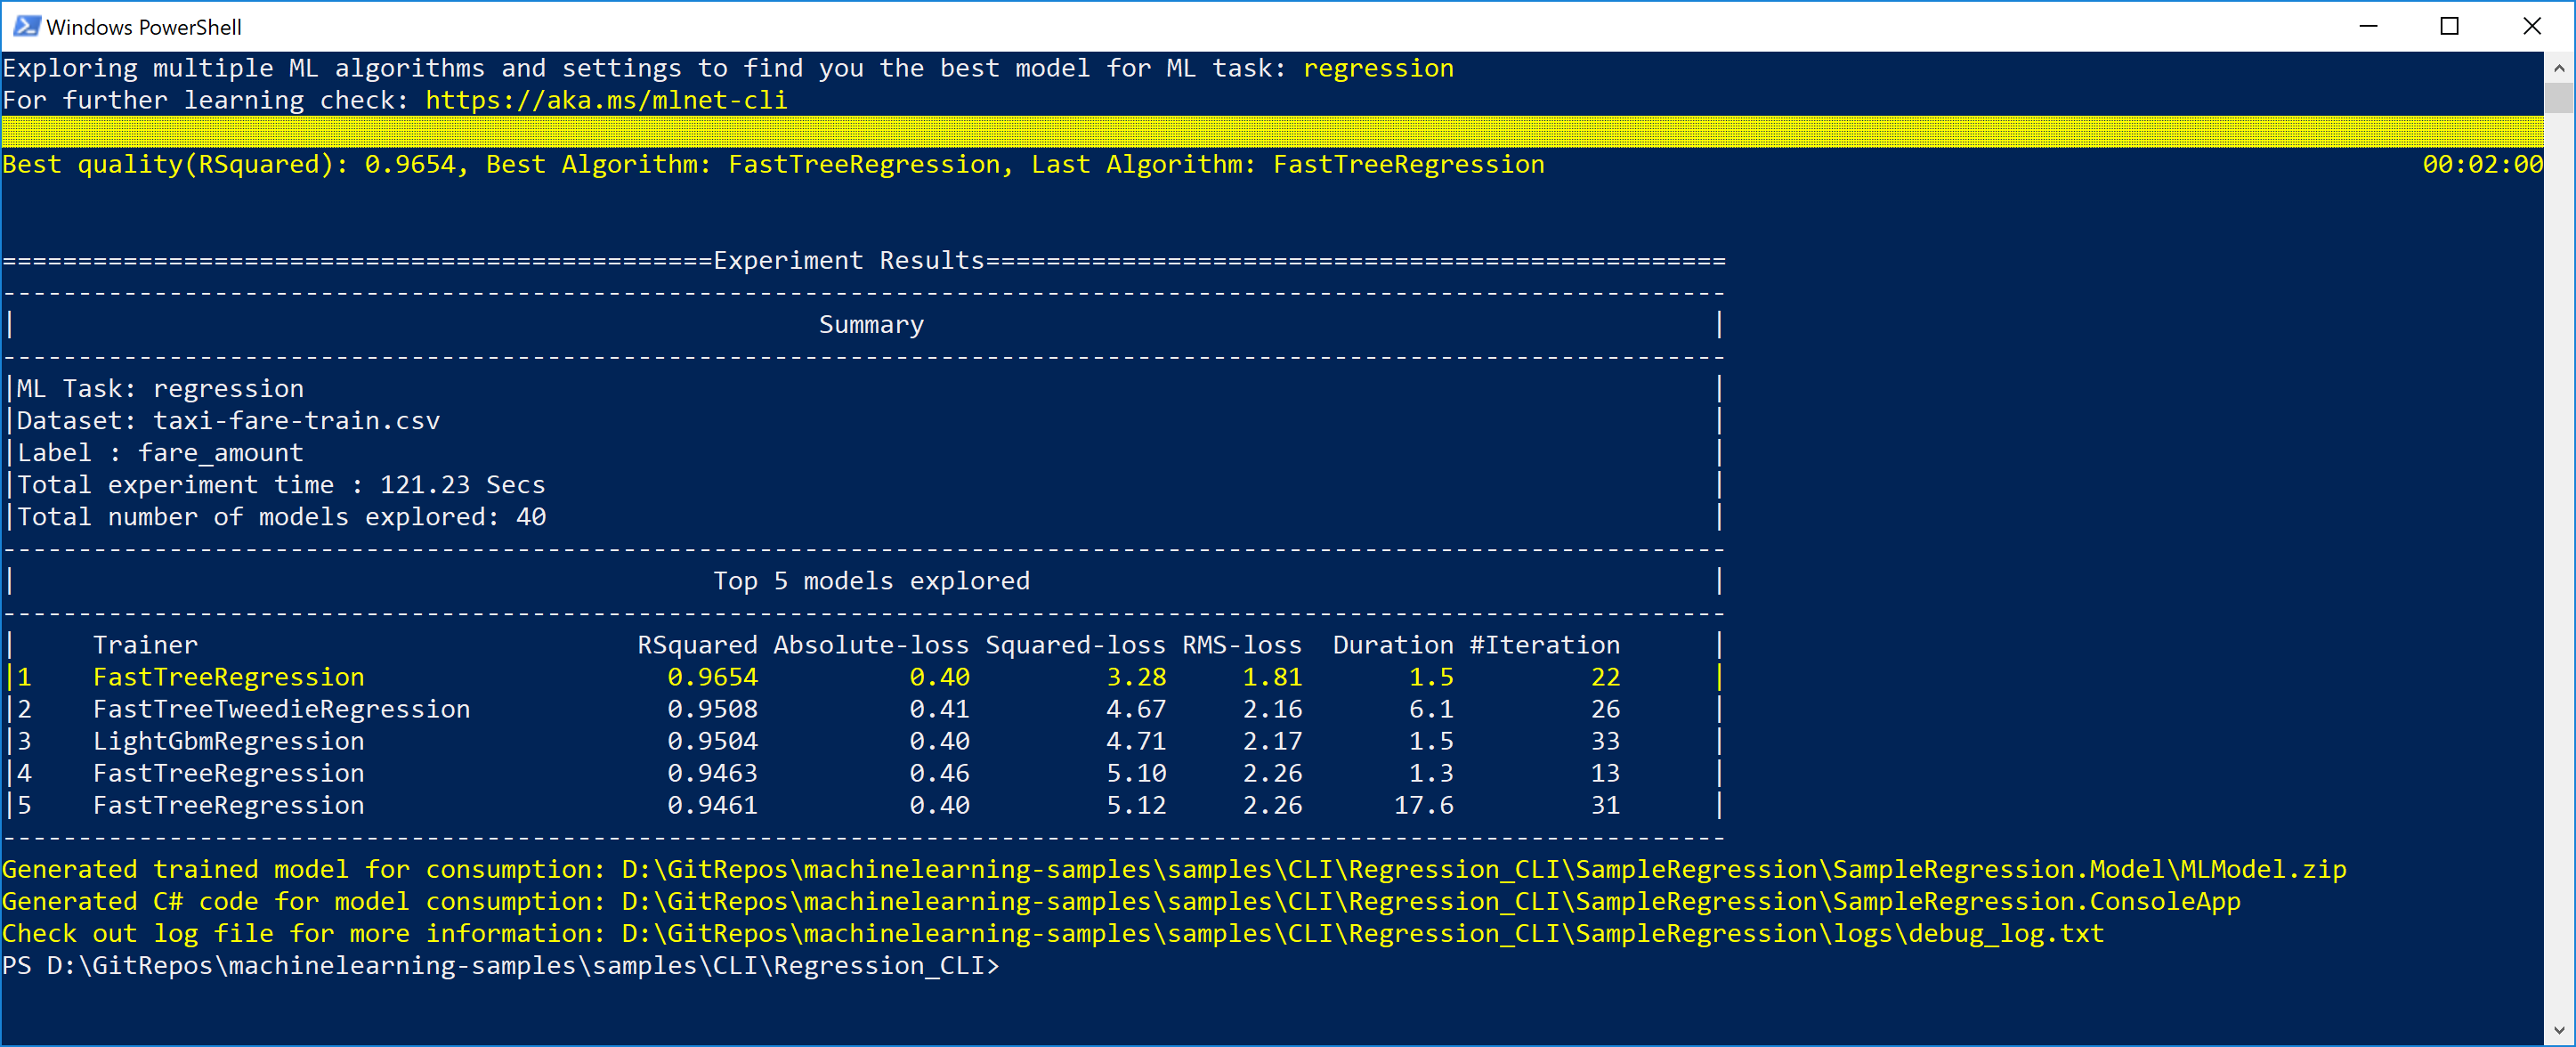Screen dimensions: 2576x1047
Task: Click the scrollbar up arrow
Action: click(2559, 68)
